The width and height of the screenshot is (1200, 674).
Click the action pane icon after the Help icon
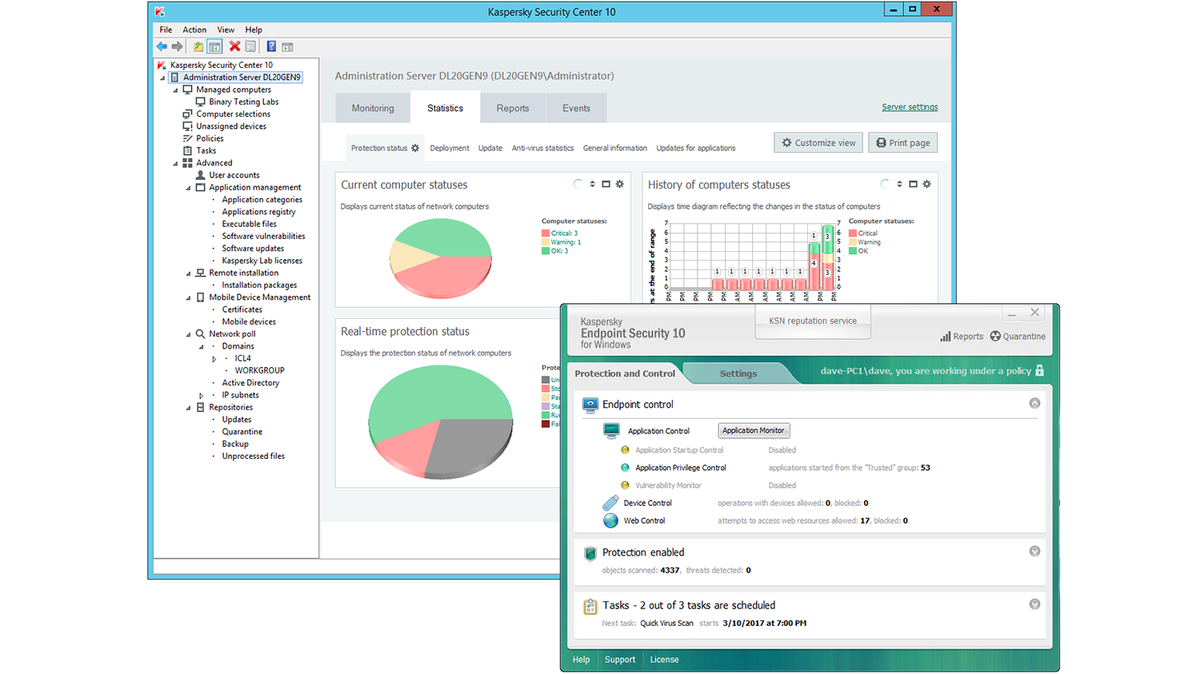tap(287, 46)
